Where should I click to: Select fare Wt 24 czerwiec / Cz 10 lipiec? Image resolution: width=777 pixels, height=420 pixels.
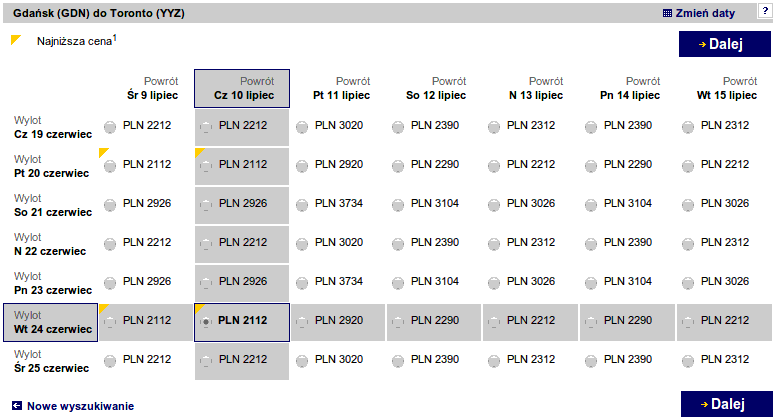[206, 322]
